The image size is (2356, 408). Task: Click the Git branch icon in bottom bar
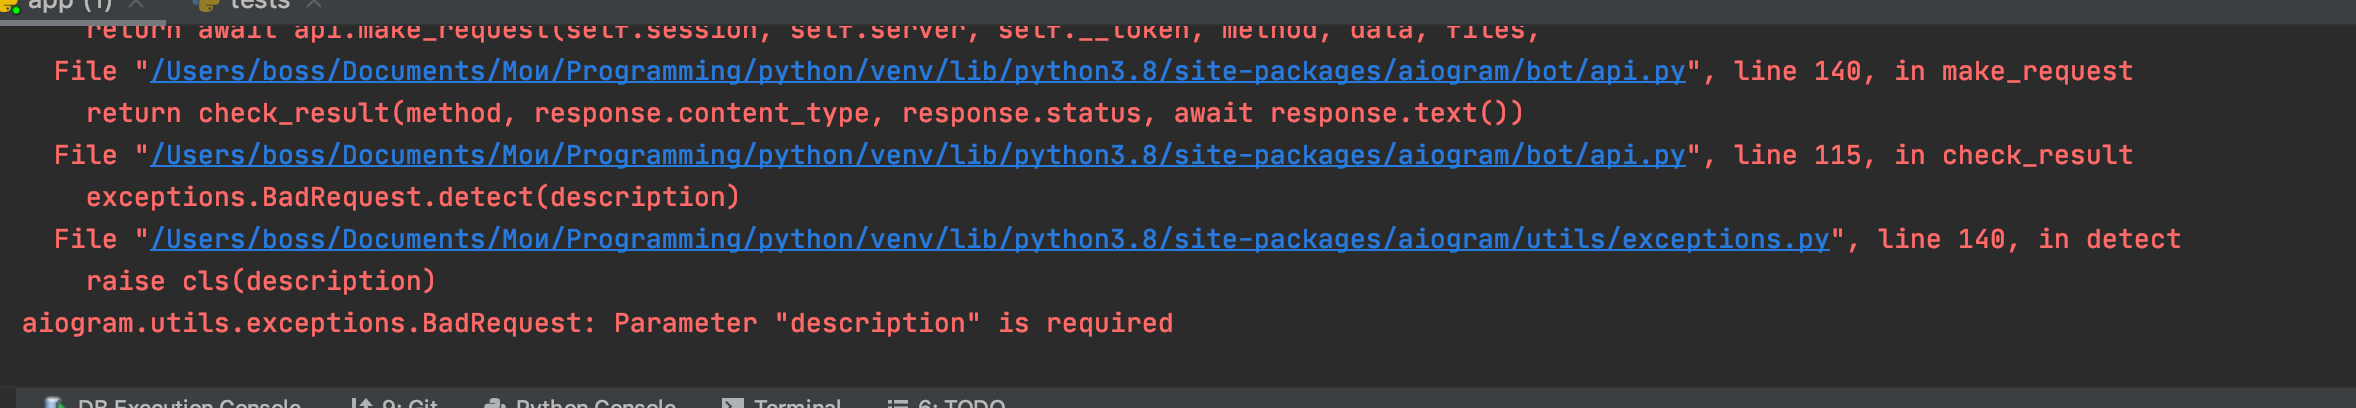[361, 403]
